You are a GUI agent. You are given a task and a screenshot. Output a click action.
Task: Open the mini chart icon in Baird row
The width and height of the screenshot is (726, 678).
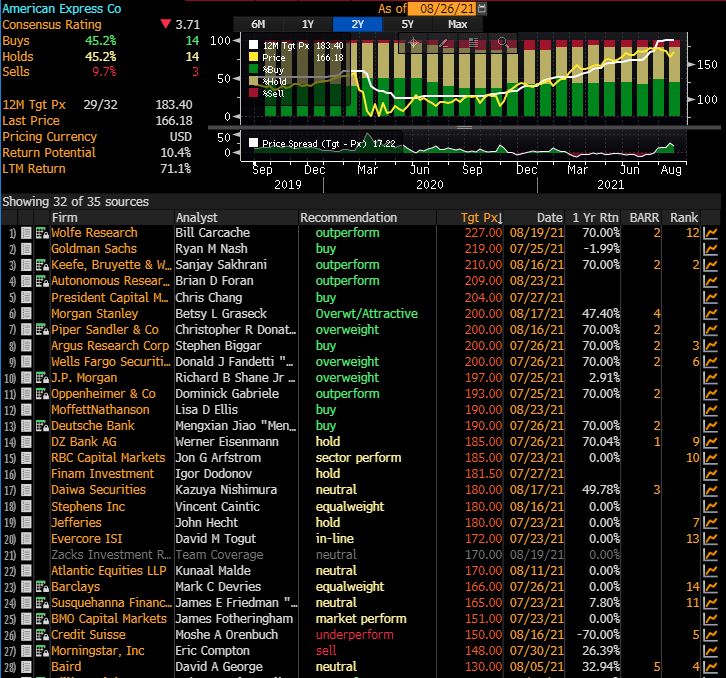tap(711, 667)
